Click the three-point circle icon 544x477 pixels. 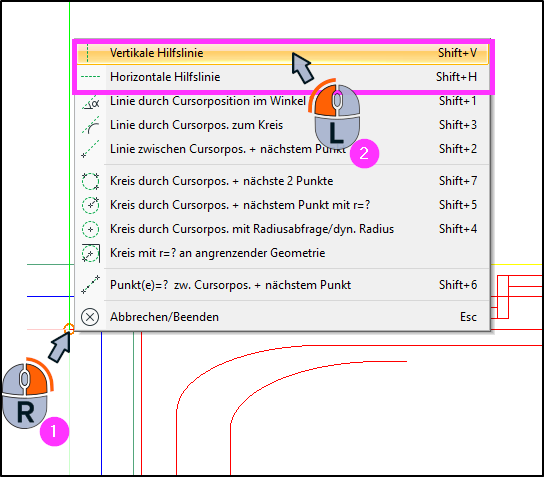click(90, 181)
